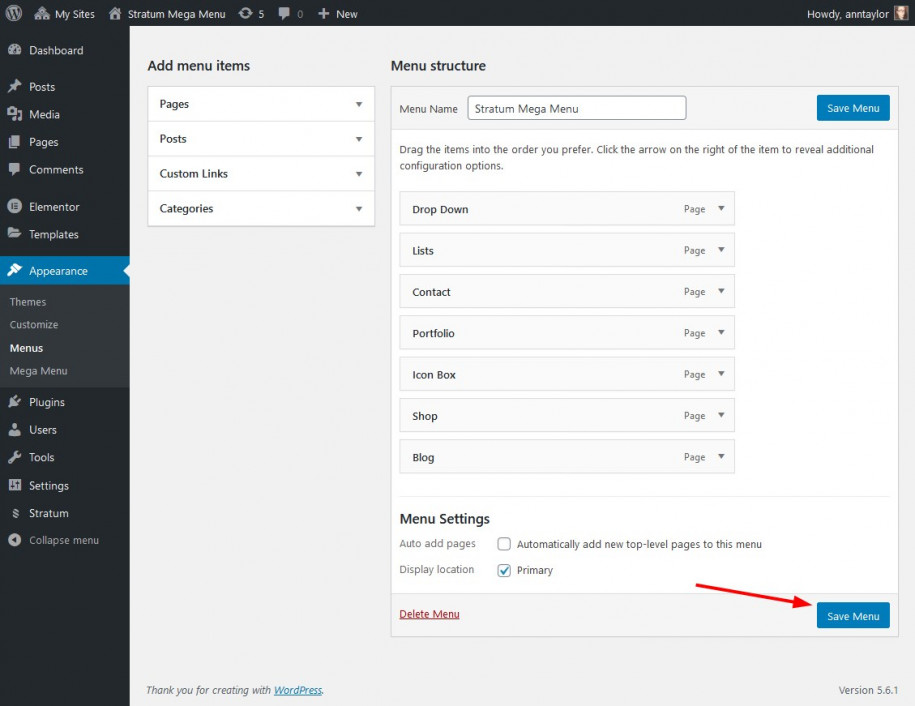Click the Delete Menu link
The image size is (915, 706).
(x=429, y=614)
